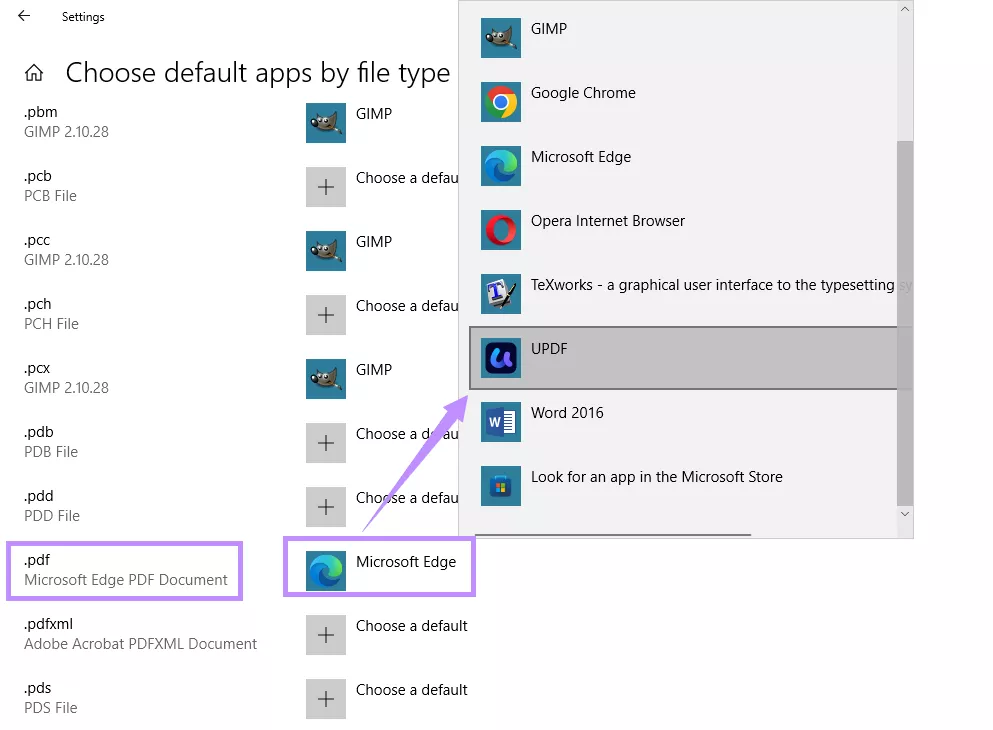Screen dimensions: 993x730
Task: Click the scroll-down arrow of the app list
Action: point(904,513)
